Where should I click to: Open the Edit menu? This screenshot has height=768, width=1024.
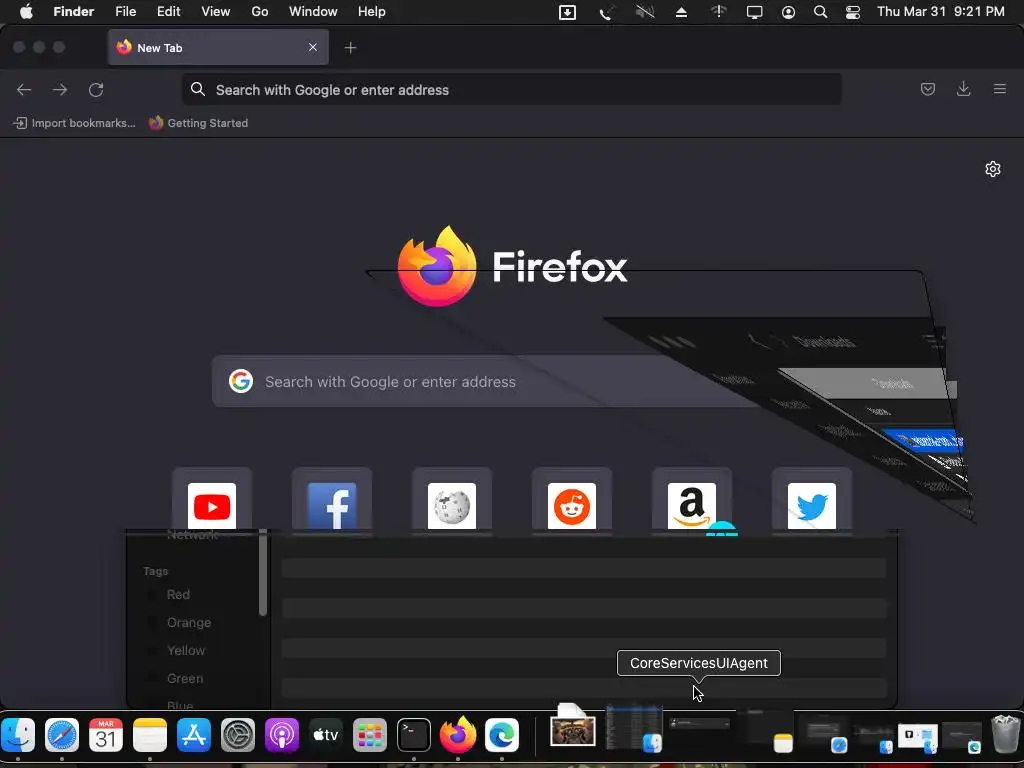click(x=168, y=12)
